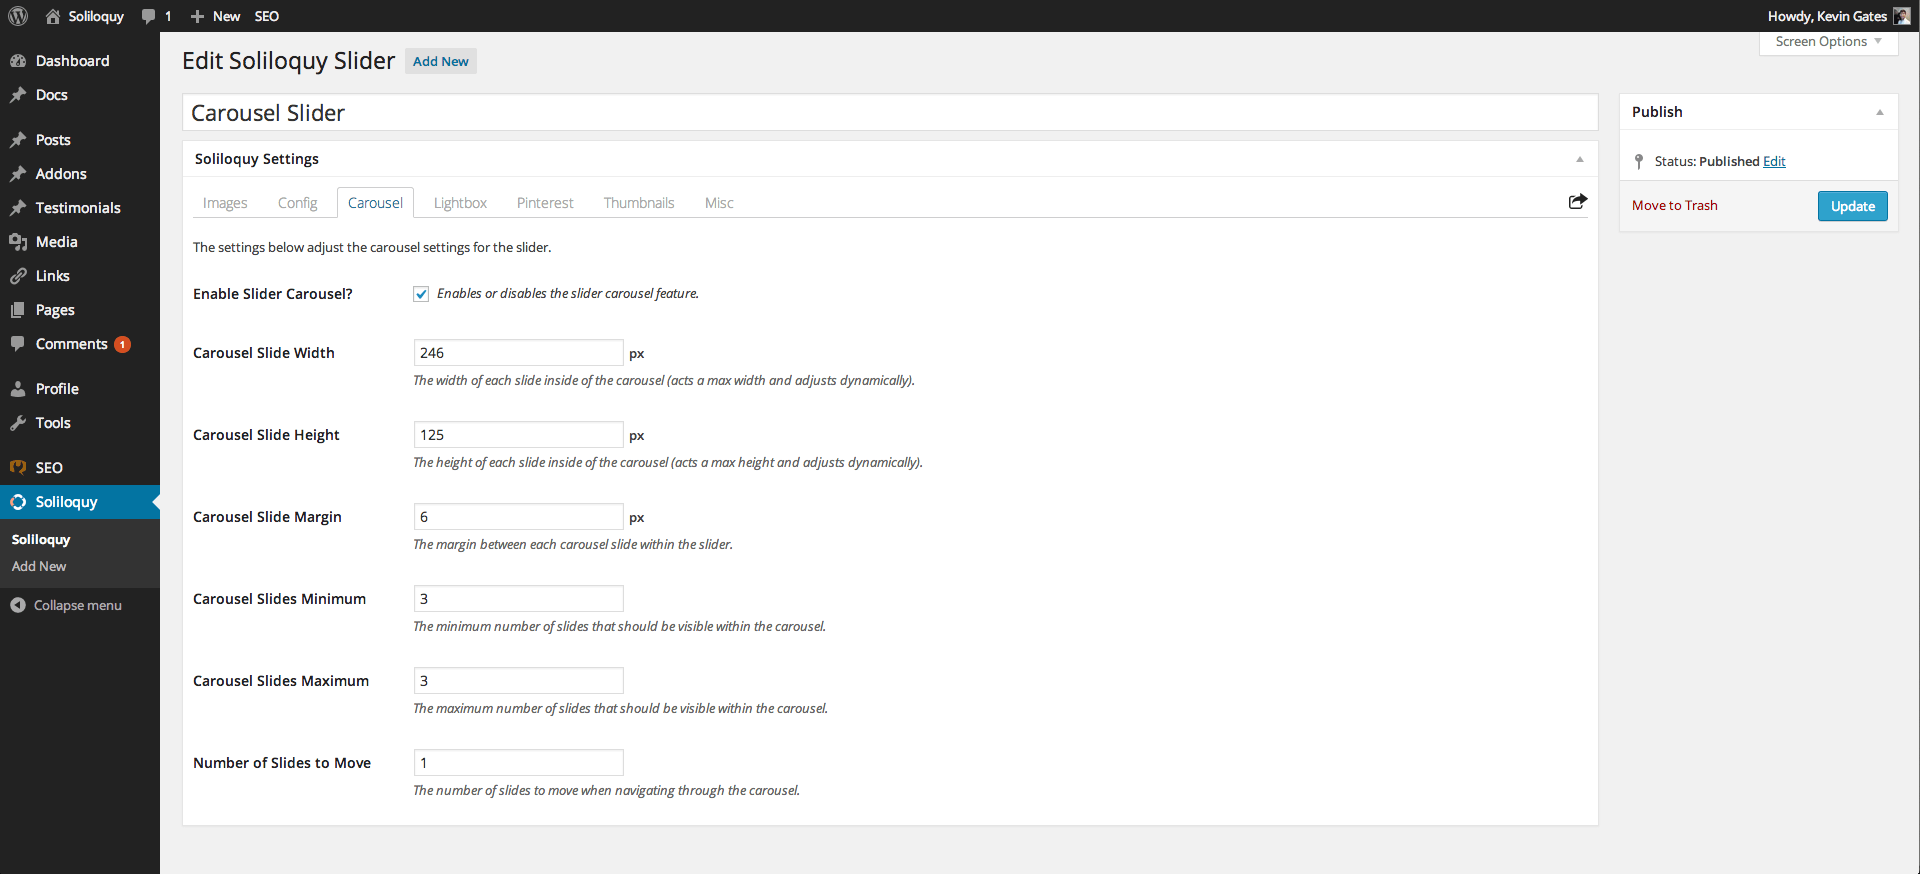
Task: Click the Comments speech bubble sidebar icon
Action: [x=18, y=344]
